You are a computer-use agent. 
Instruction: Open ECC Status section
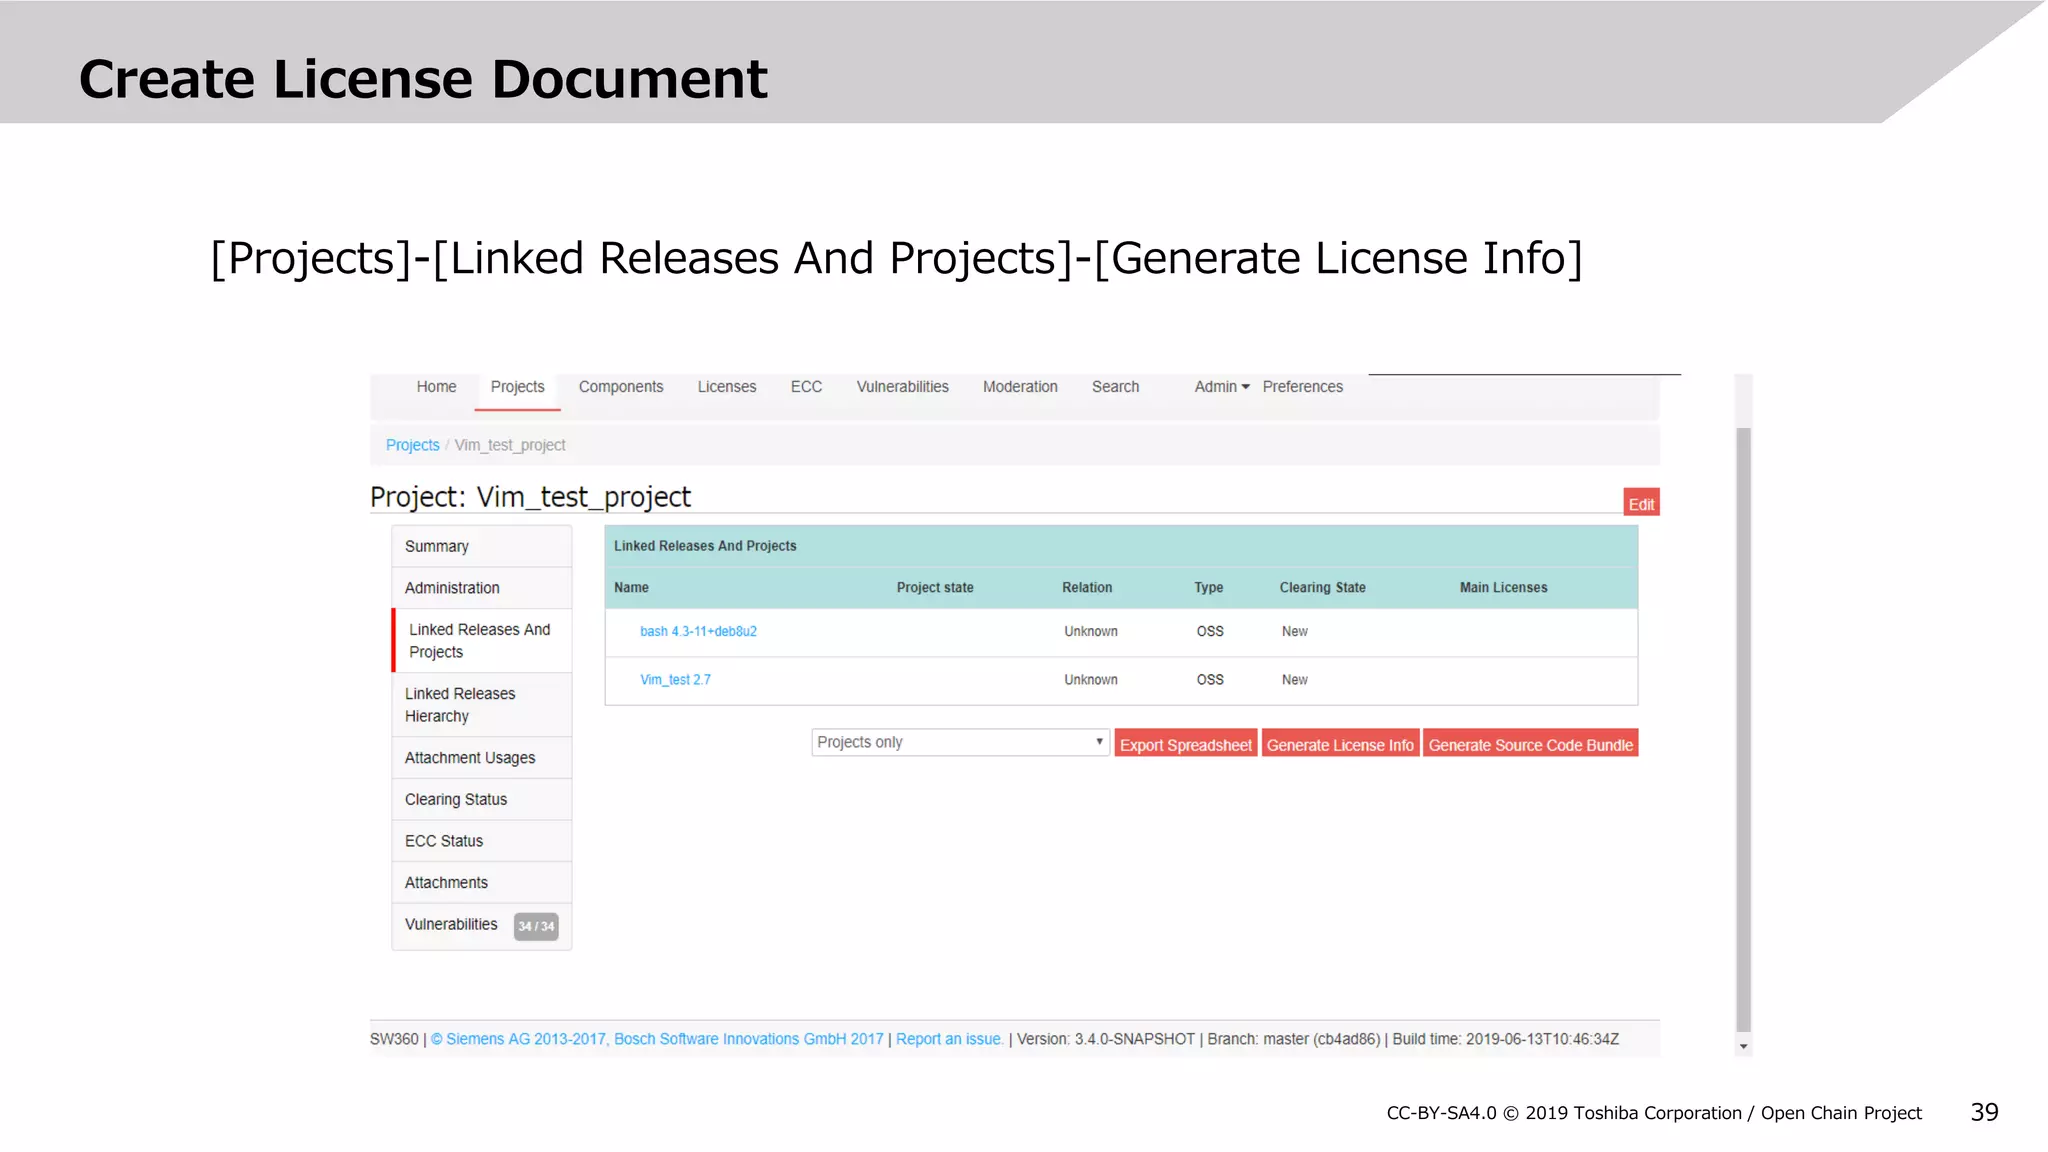click(482, 841)
